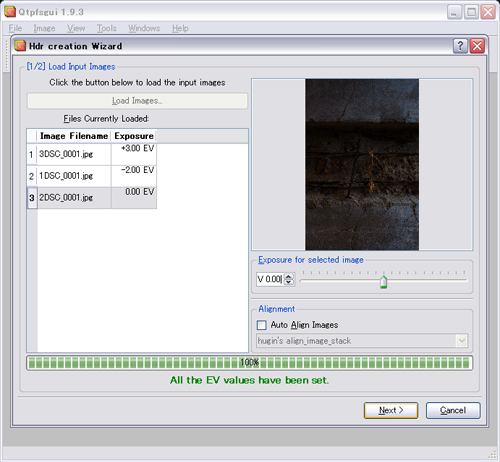Close the Hdr creation Wizard dialog
Viewport: 500px width, 462px height.
477,46
